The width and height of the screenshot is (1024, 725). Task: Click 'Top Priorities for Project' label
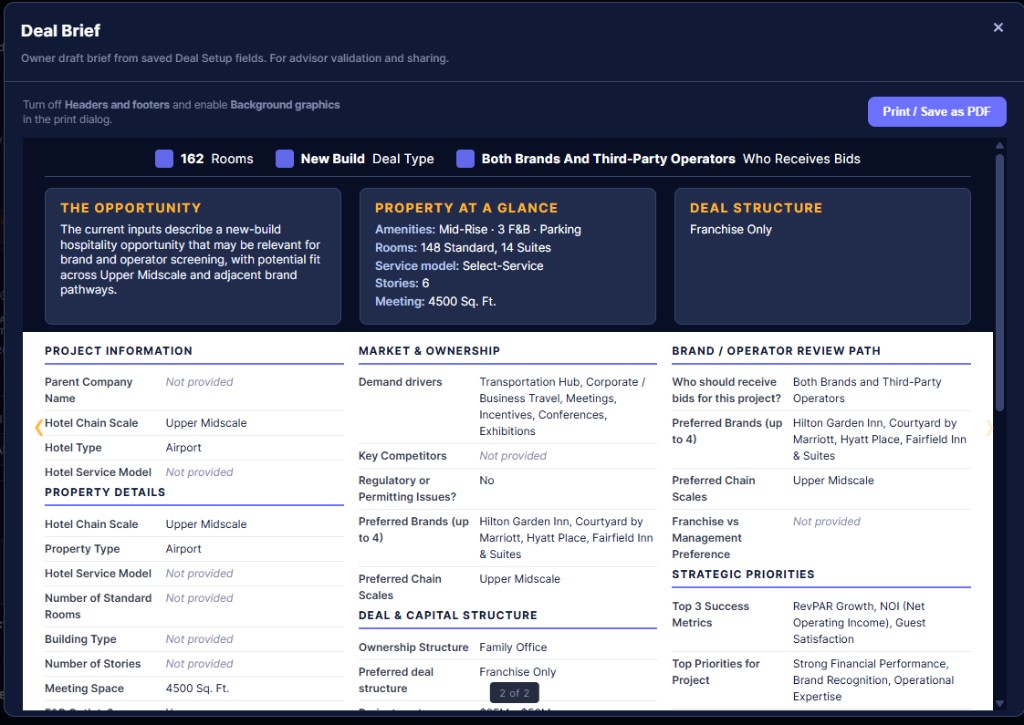[716, 672]
